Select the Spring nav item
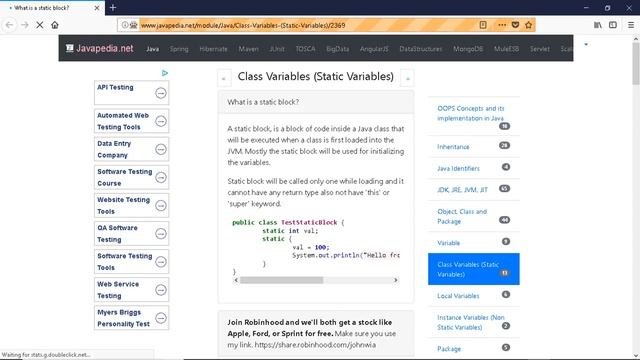 (179, 49)
